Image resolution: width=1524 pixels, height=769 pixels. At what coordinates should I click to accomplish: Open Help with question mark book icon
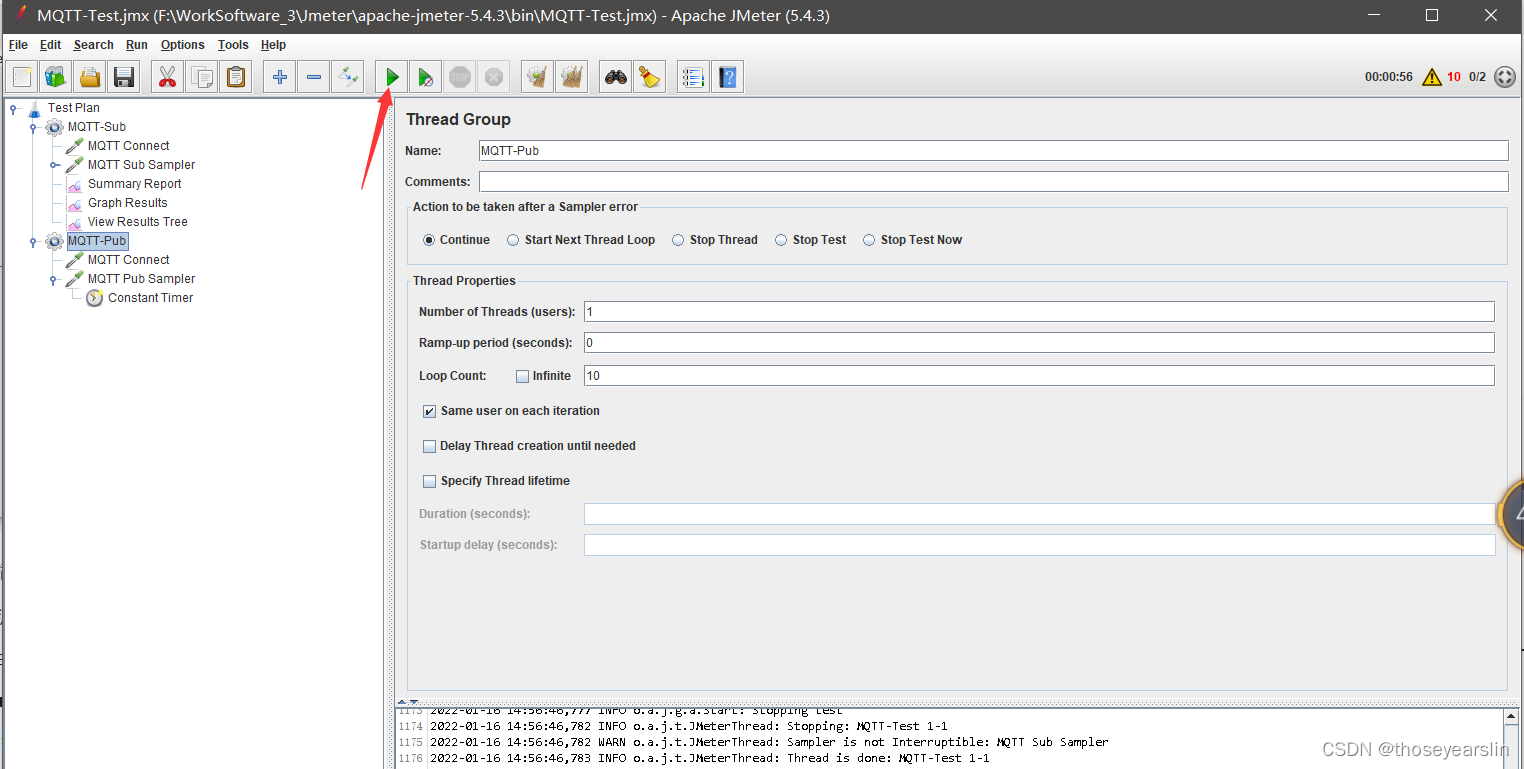coord(727,77)
